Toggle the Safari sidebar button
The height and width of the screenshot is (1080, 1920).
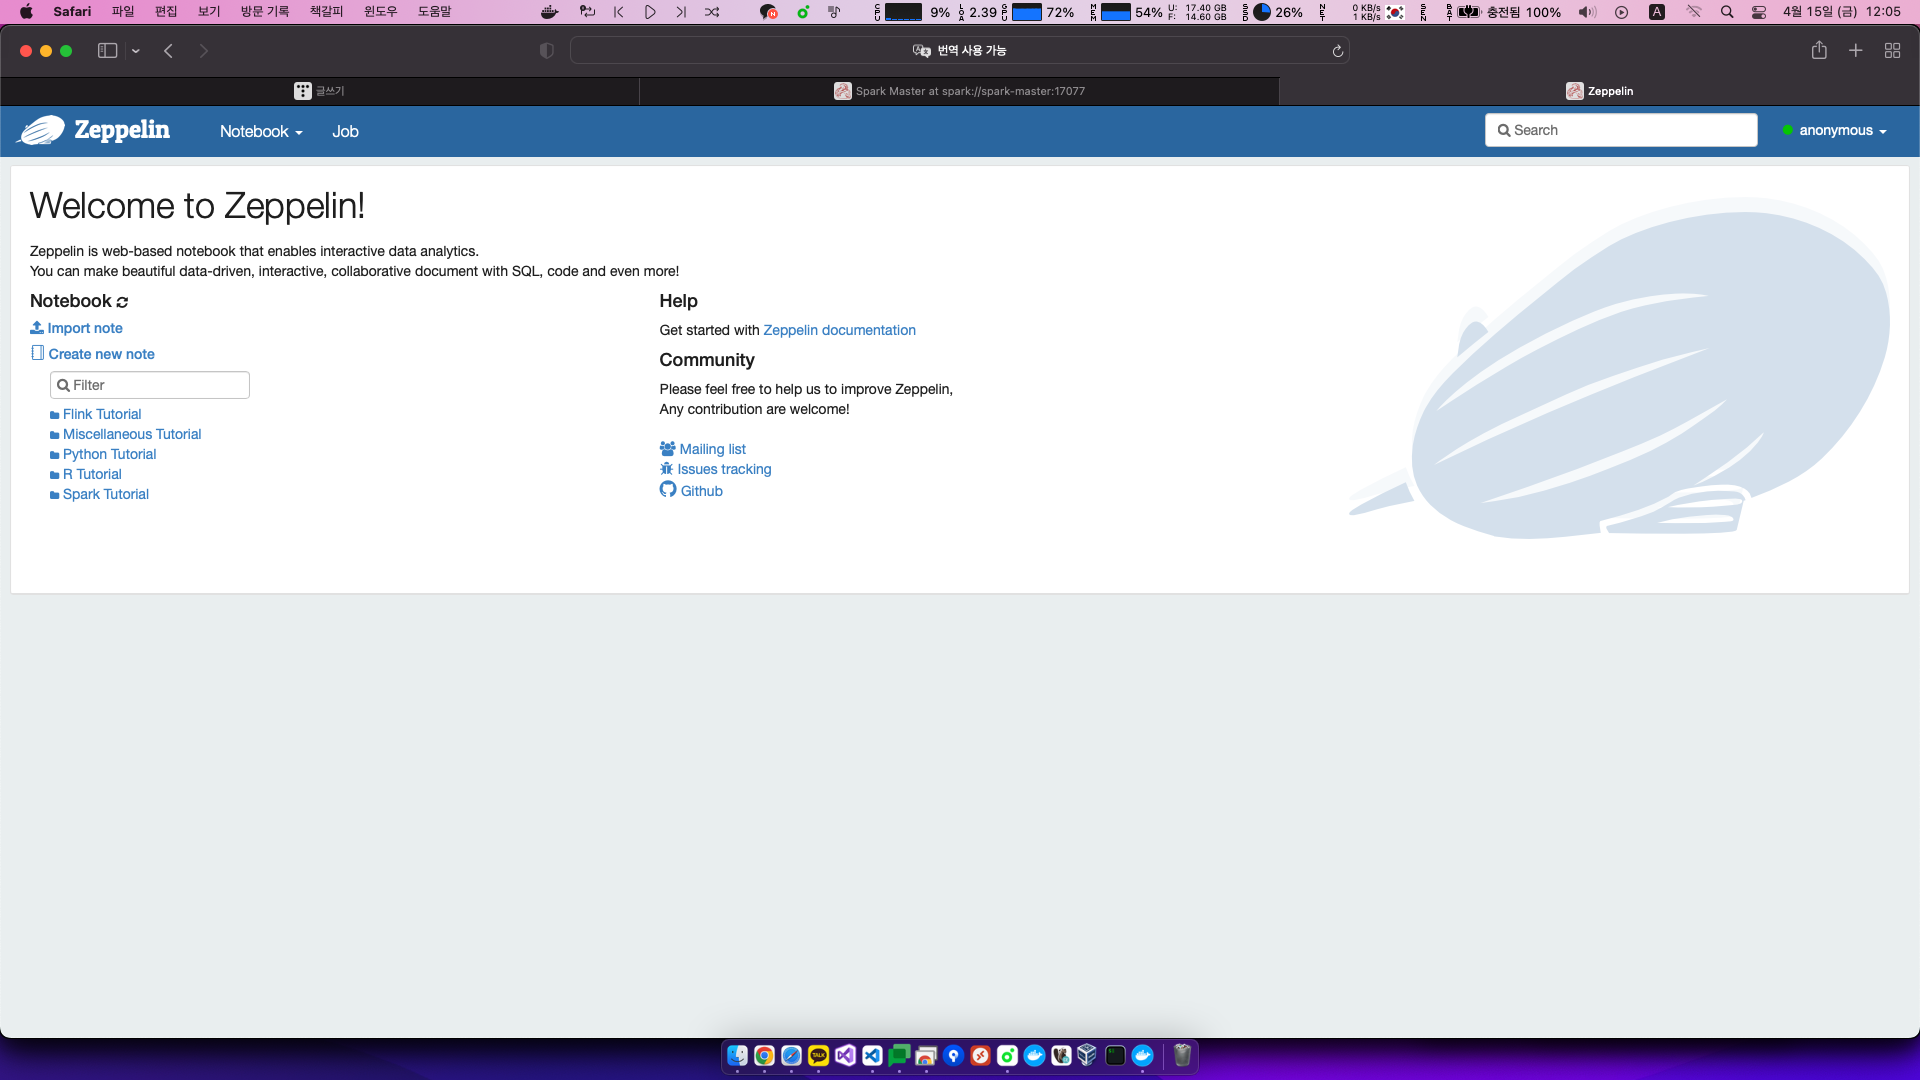pyautogui.click(x=107, y=50)
